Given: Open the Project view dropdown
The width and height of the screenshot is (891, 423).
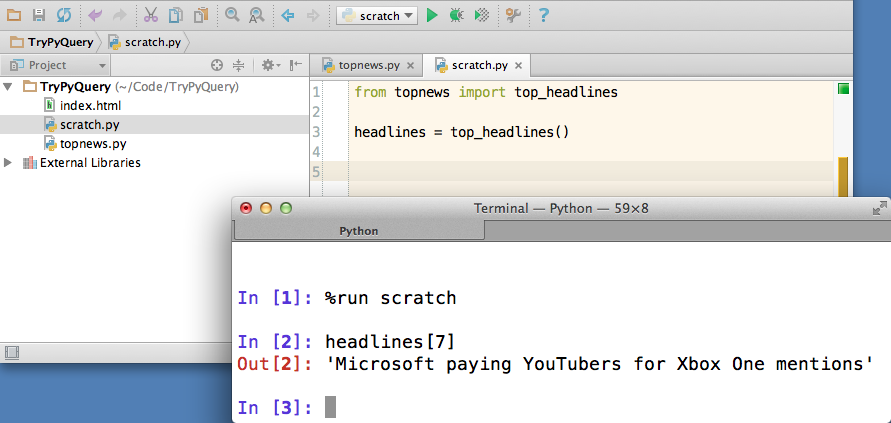Looking at the screenshot, I should (x=58, y=65).
